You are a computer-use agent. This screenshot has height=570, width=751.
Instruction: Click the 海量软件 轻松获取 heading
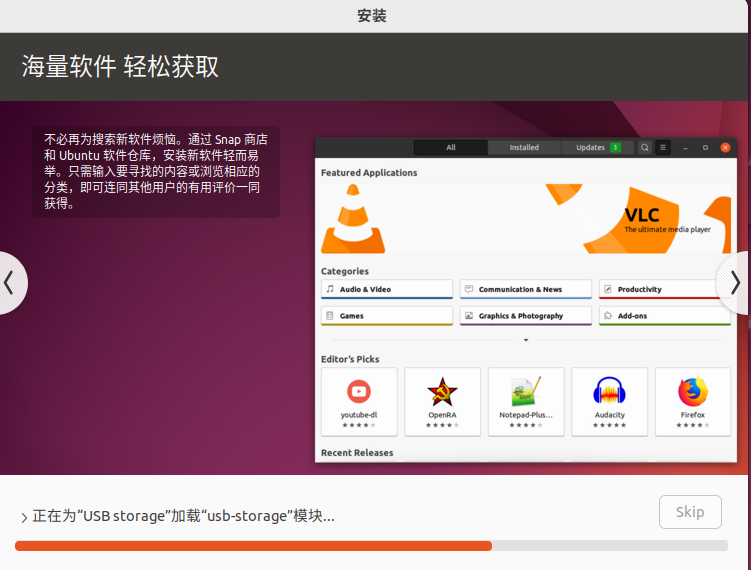click(120, 66)
